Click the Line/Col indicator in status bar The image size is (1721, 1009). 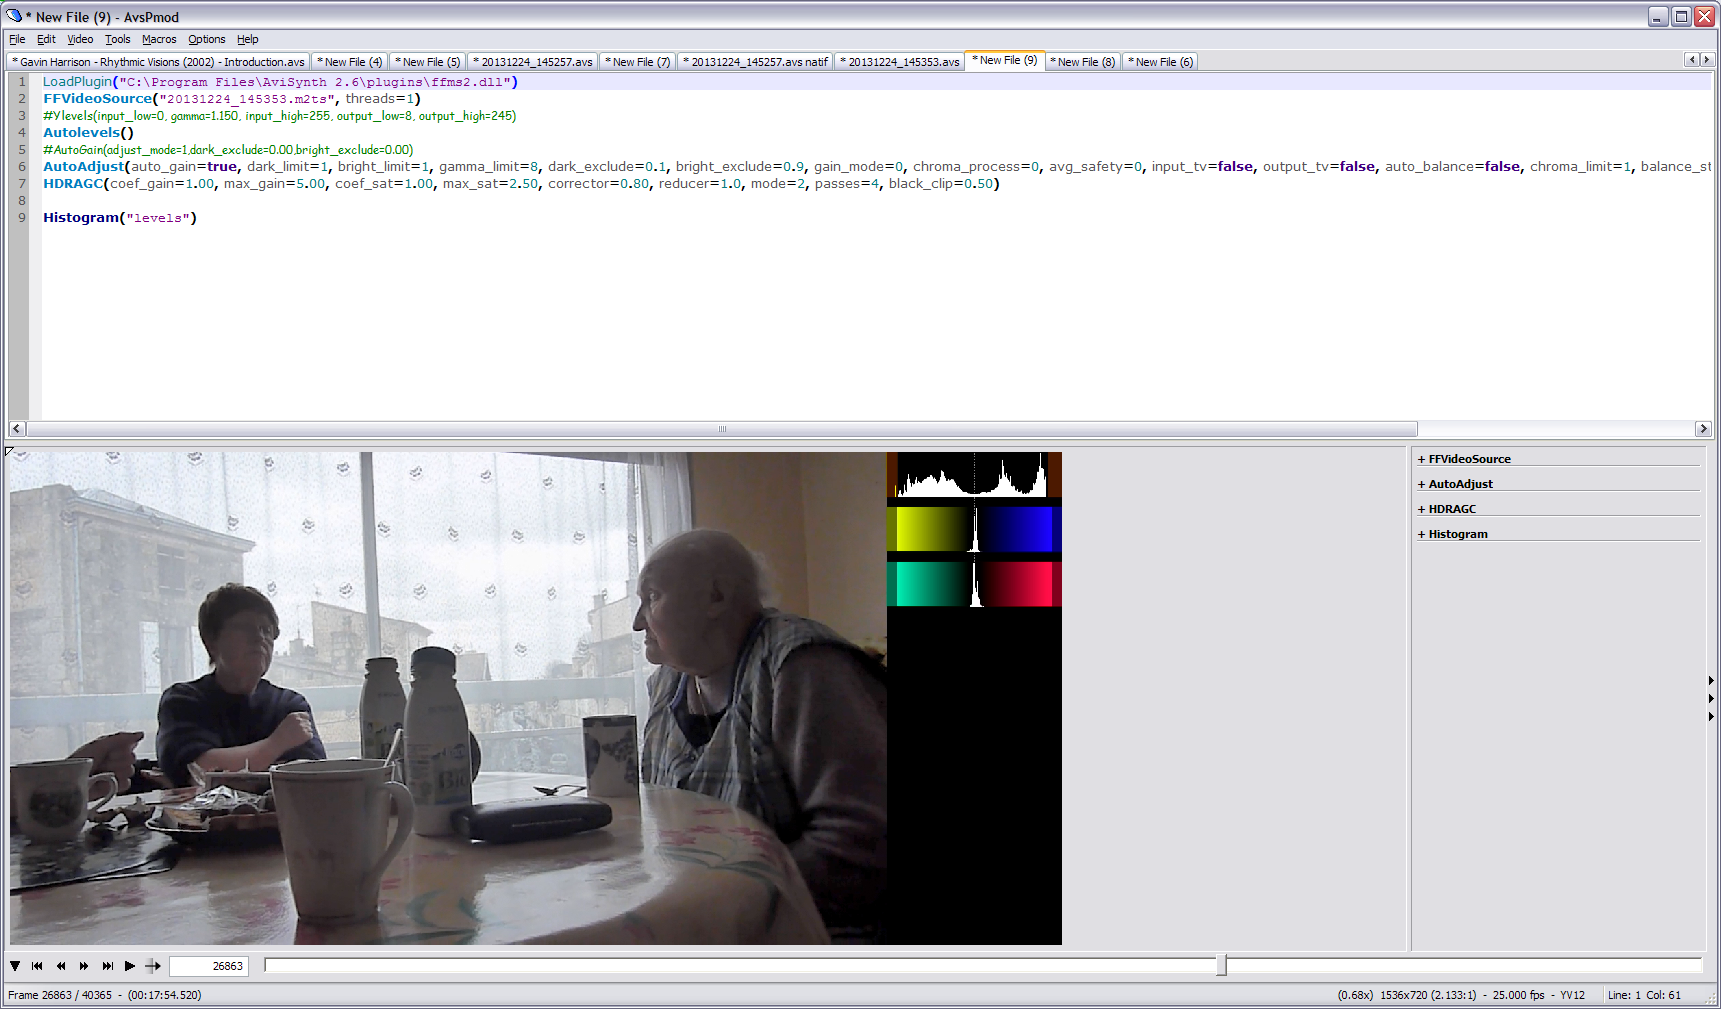point(1644,995)
